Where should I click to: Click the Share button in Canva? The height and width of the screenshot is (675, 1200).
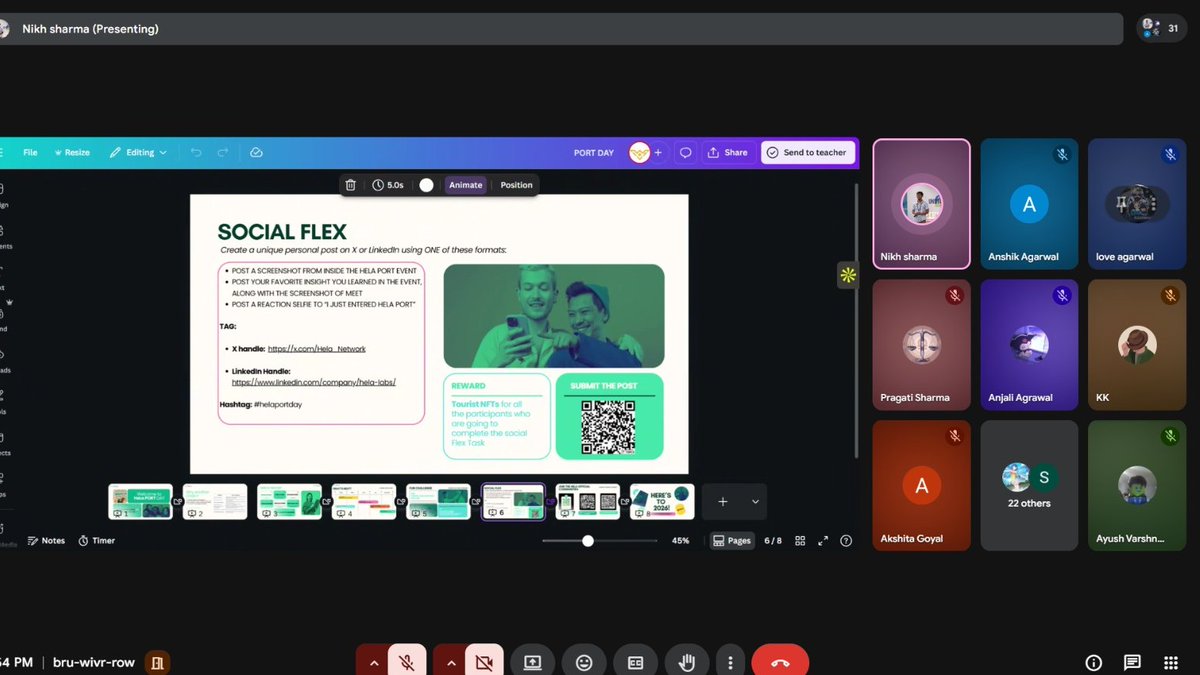click(728, 153)
